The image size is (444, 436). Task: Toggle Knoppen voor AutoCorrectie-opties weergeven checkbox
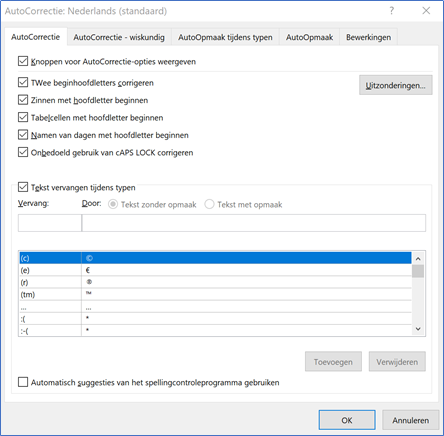pos(23,61)
